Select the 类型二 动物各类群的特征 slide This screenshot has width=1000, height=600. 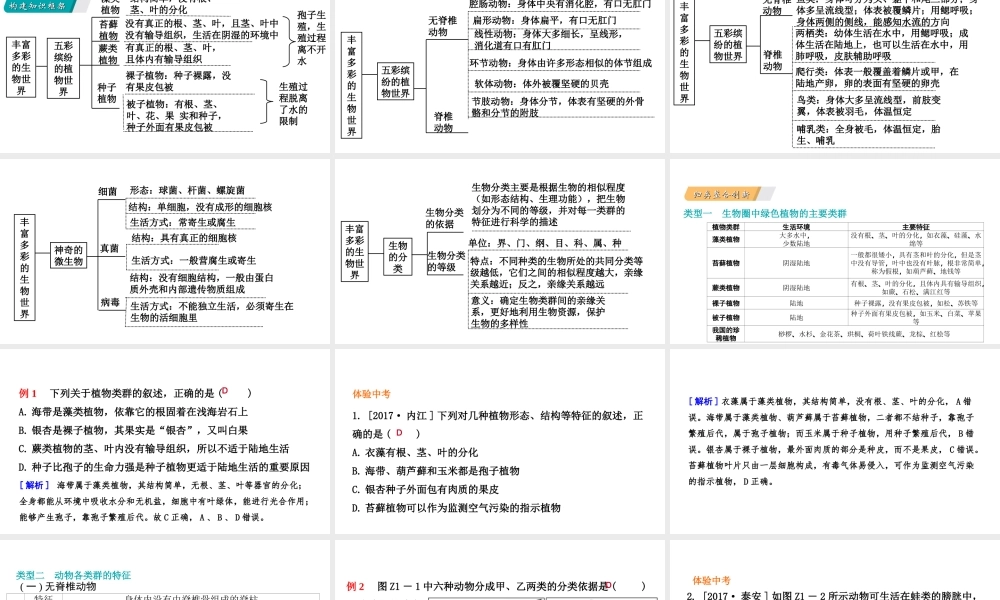click(165, 570)
